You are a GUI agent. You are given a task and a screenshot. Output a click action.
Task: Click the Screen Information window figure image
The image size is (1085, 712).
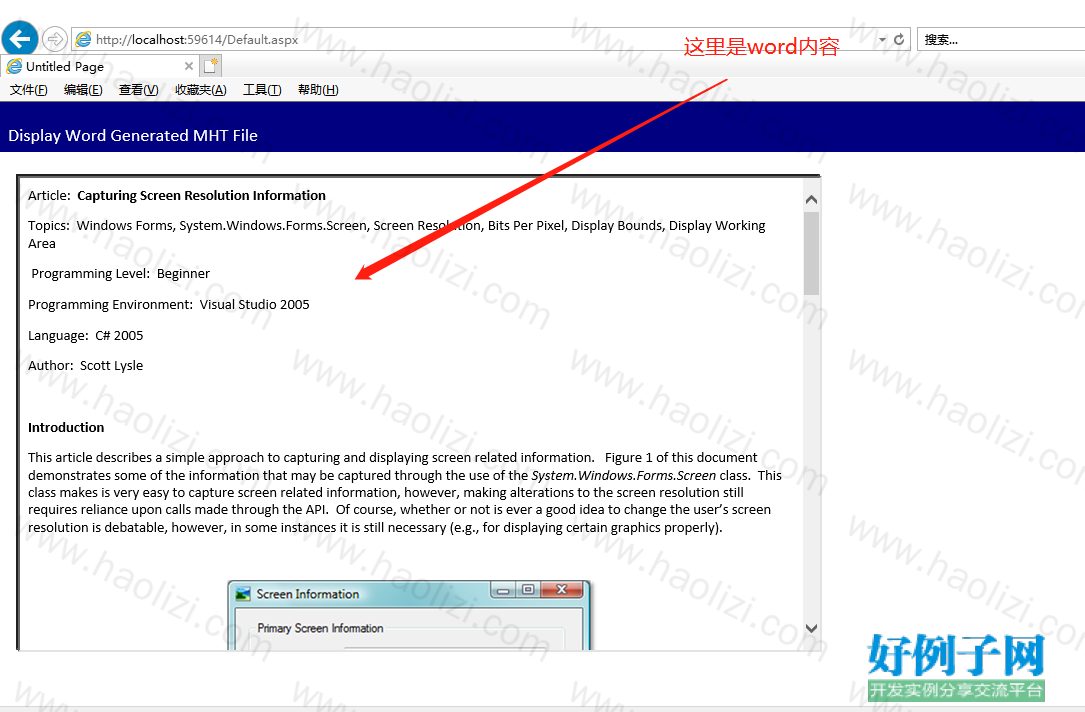[x=409, y=615]
